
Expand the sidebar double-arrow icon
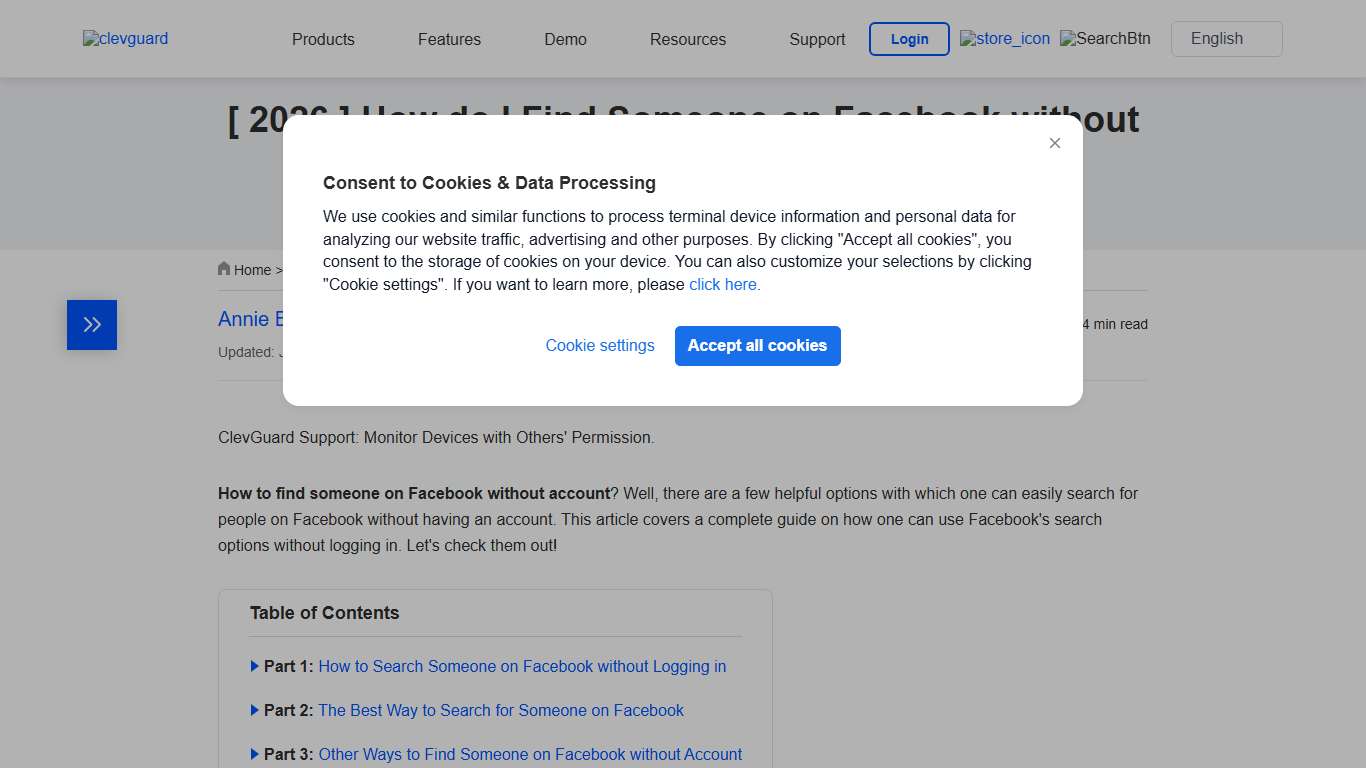91,324
